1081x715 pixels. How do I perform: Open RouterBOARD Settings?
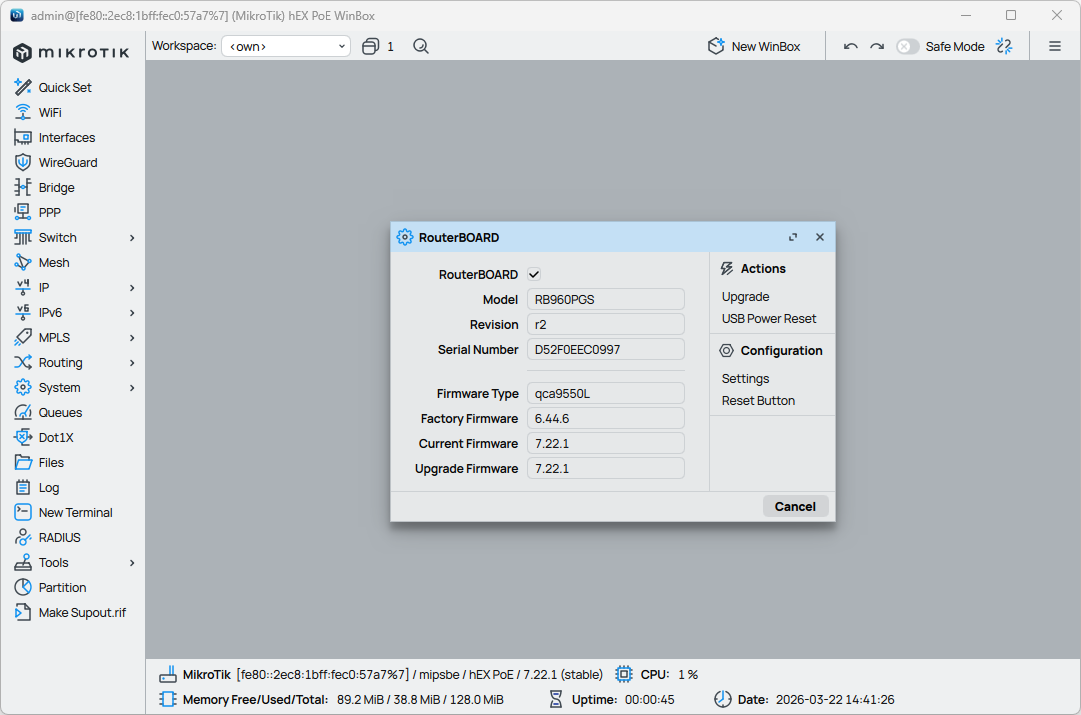click(x=745, y=379)
